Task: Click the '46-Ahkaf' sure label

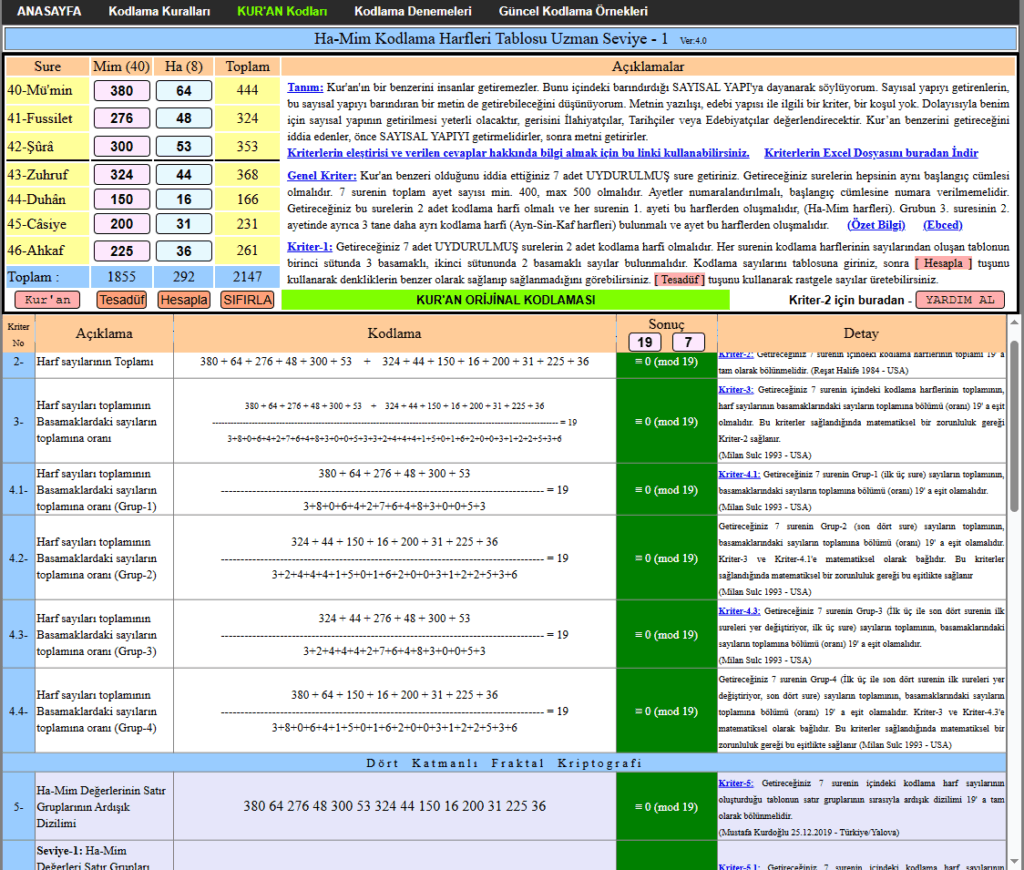Action: pyautogui.click(x=36, y=251)
